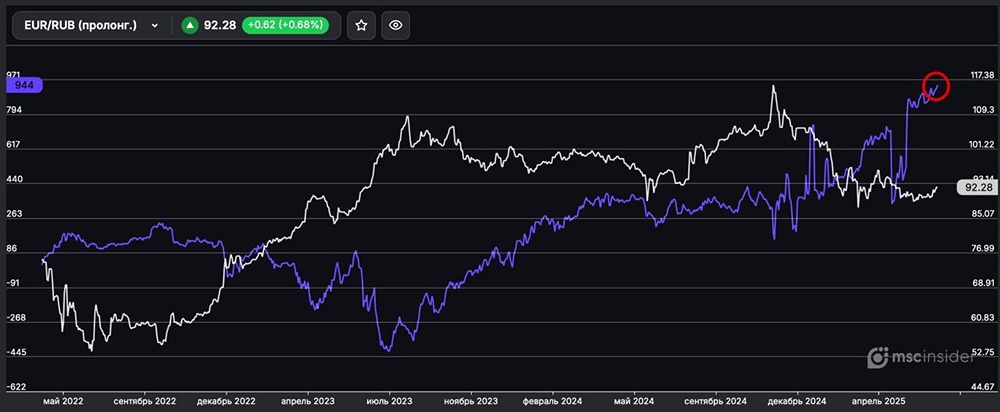
Task: Click the mscinsider logo icon
Action: pyautogui.click(x=877, y=356)
